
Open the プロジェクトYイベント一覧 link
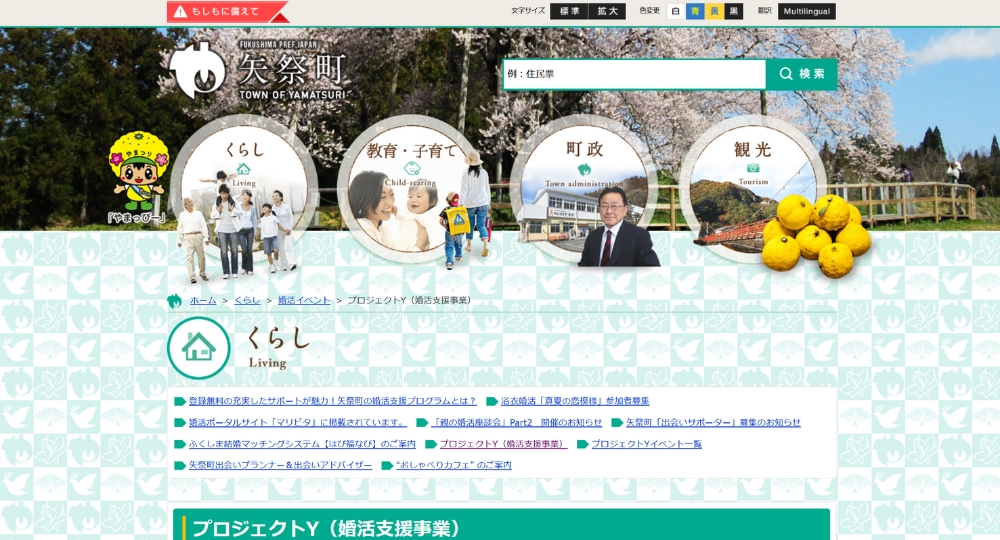click(646, 444)
